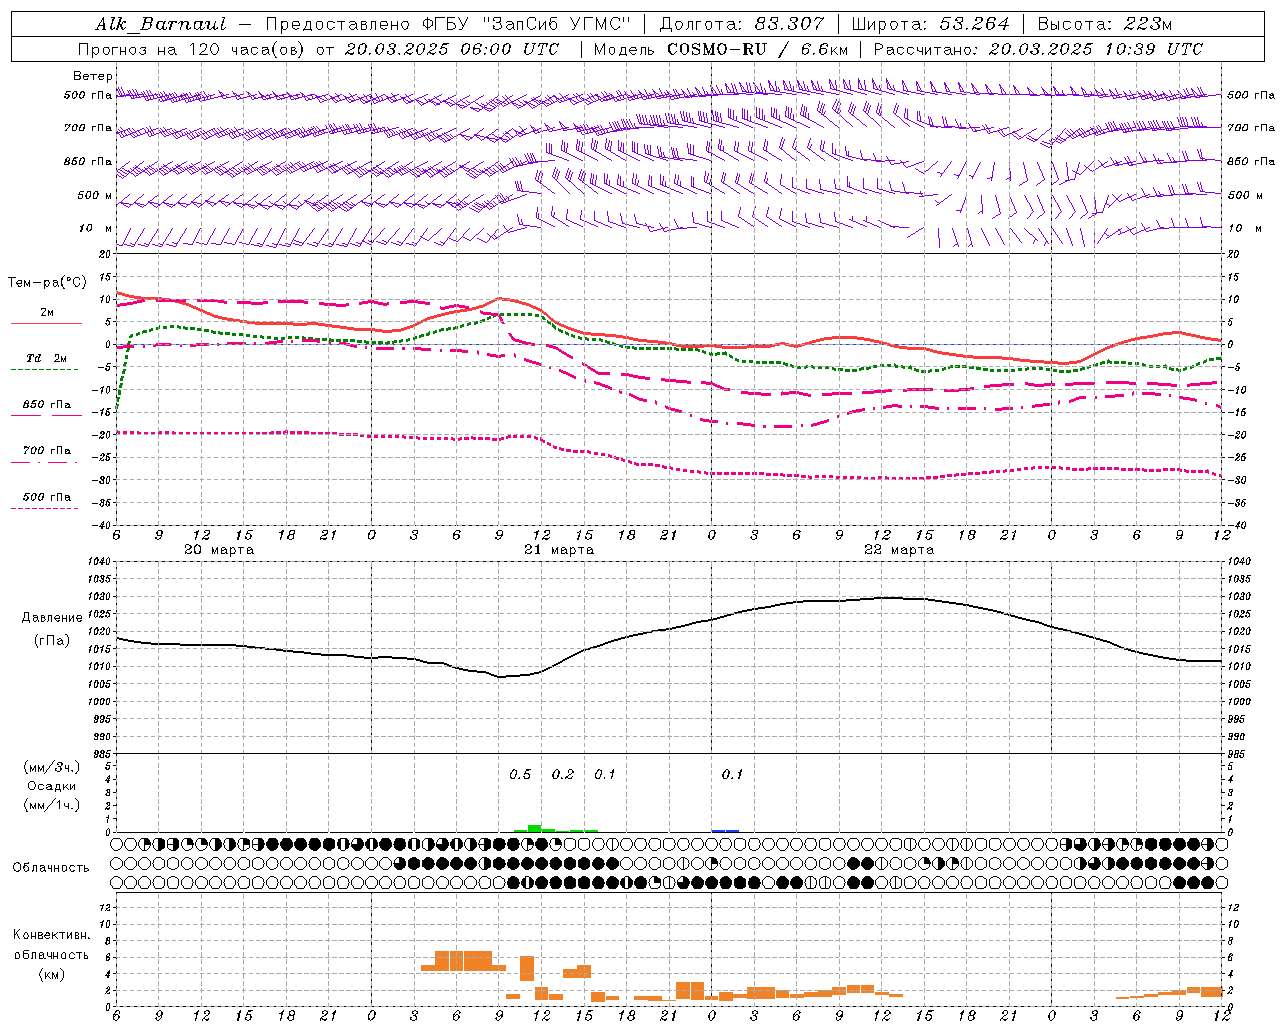Click the 'Тем-ра(°C)' temperature panel label

[x=48, y=283]
